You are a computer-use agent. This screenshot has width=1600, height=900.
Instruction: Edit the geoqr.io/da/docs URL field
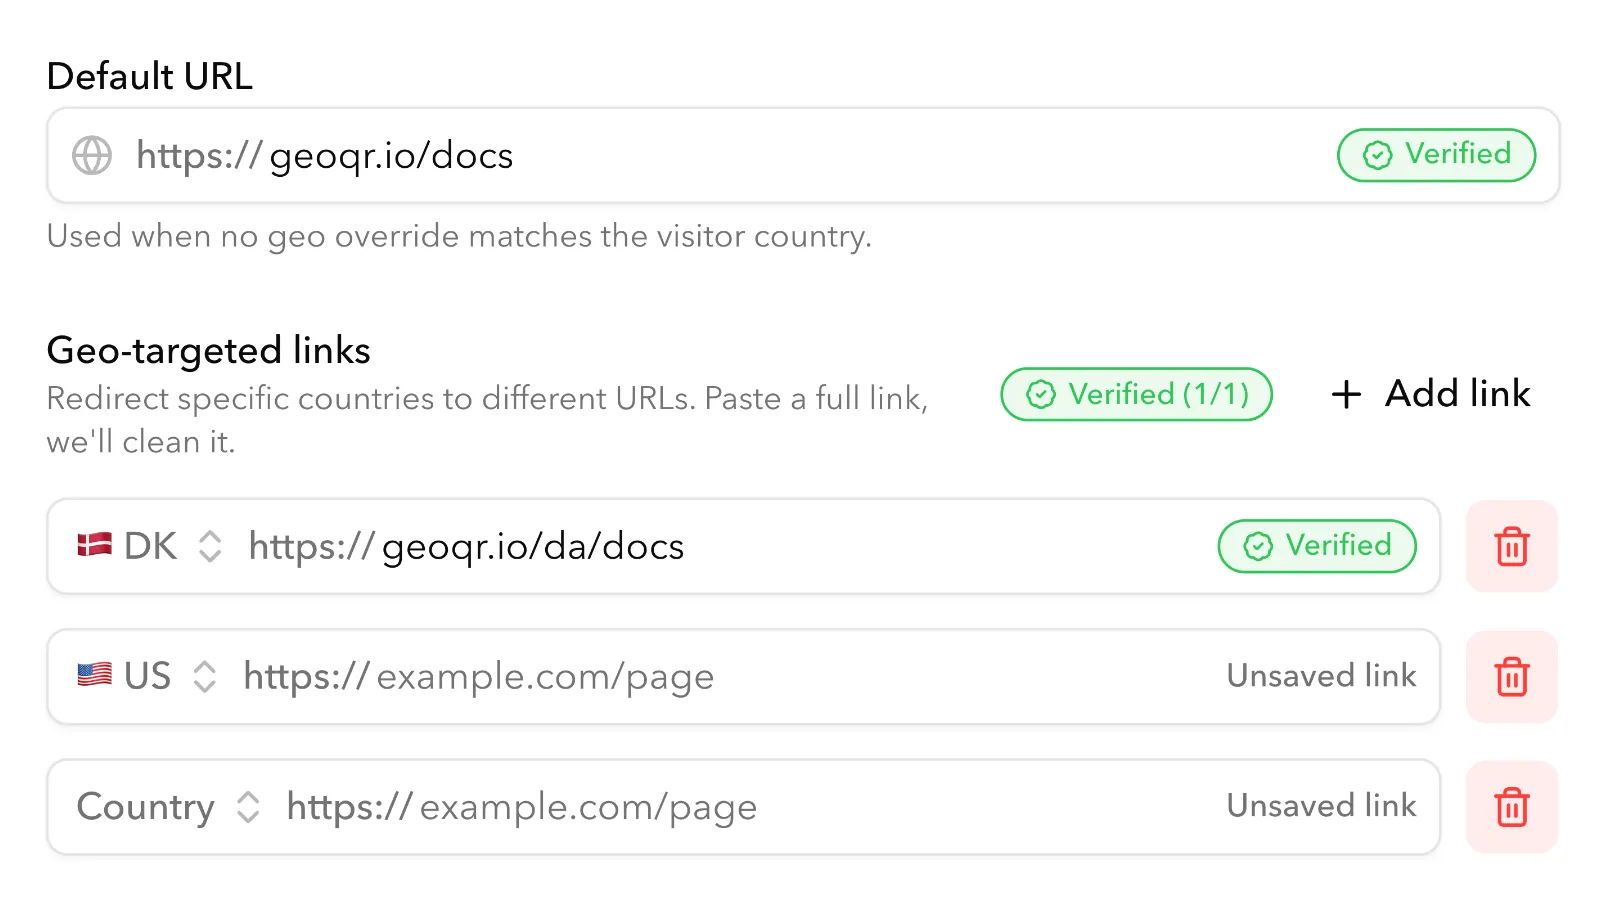tap(700, 546)
